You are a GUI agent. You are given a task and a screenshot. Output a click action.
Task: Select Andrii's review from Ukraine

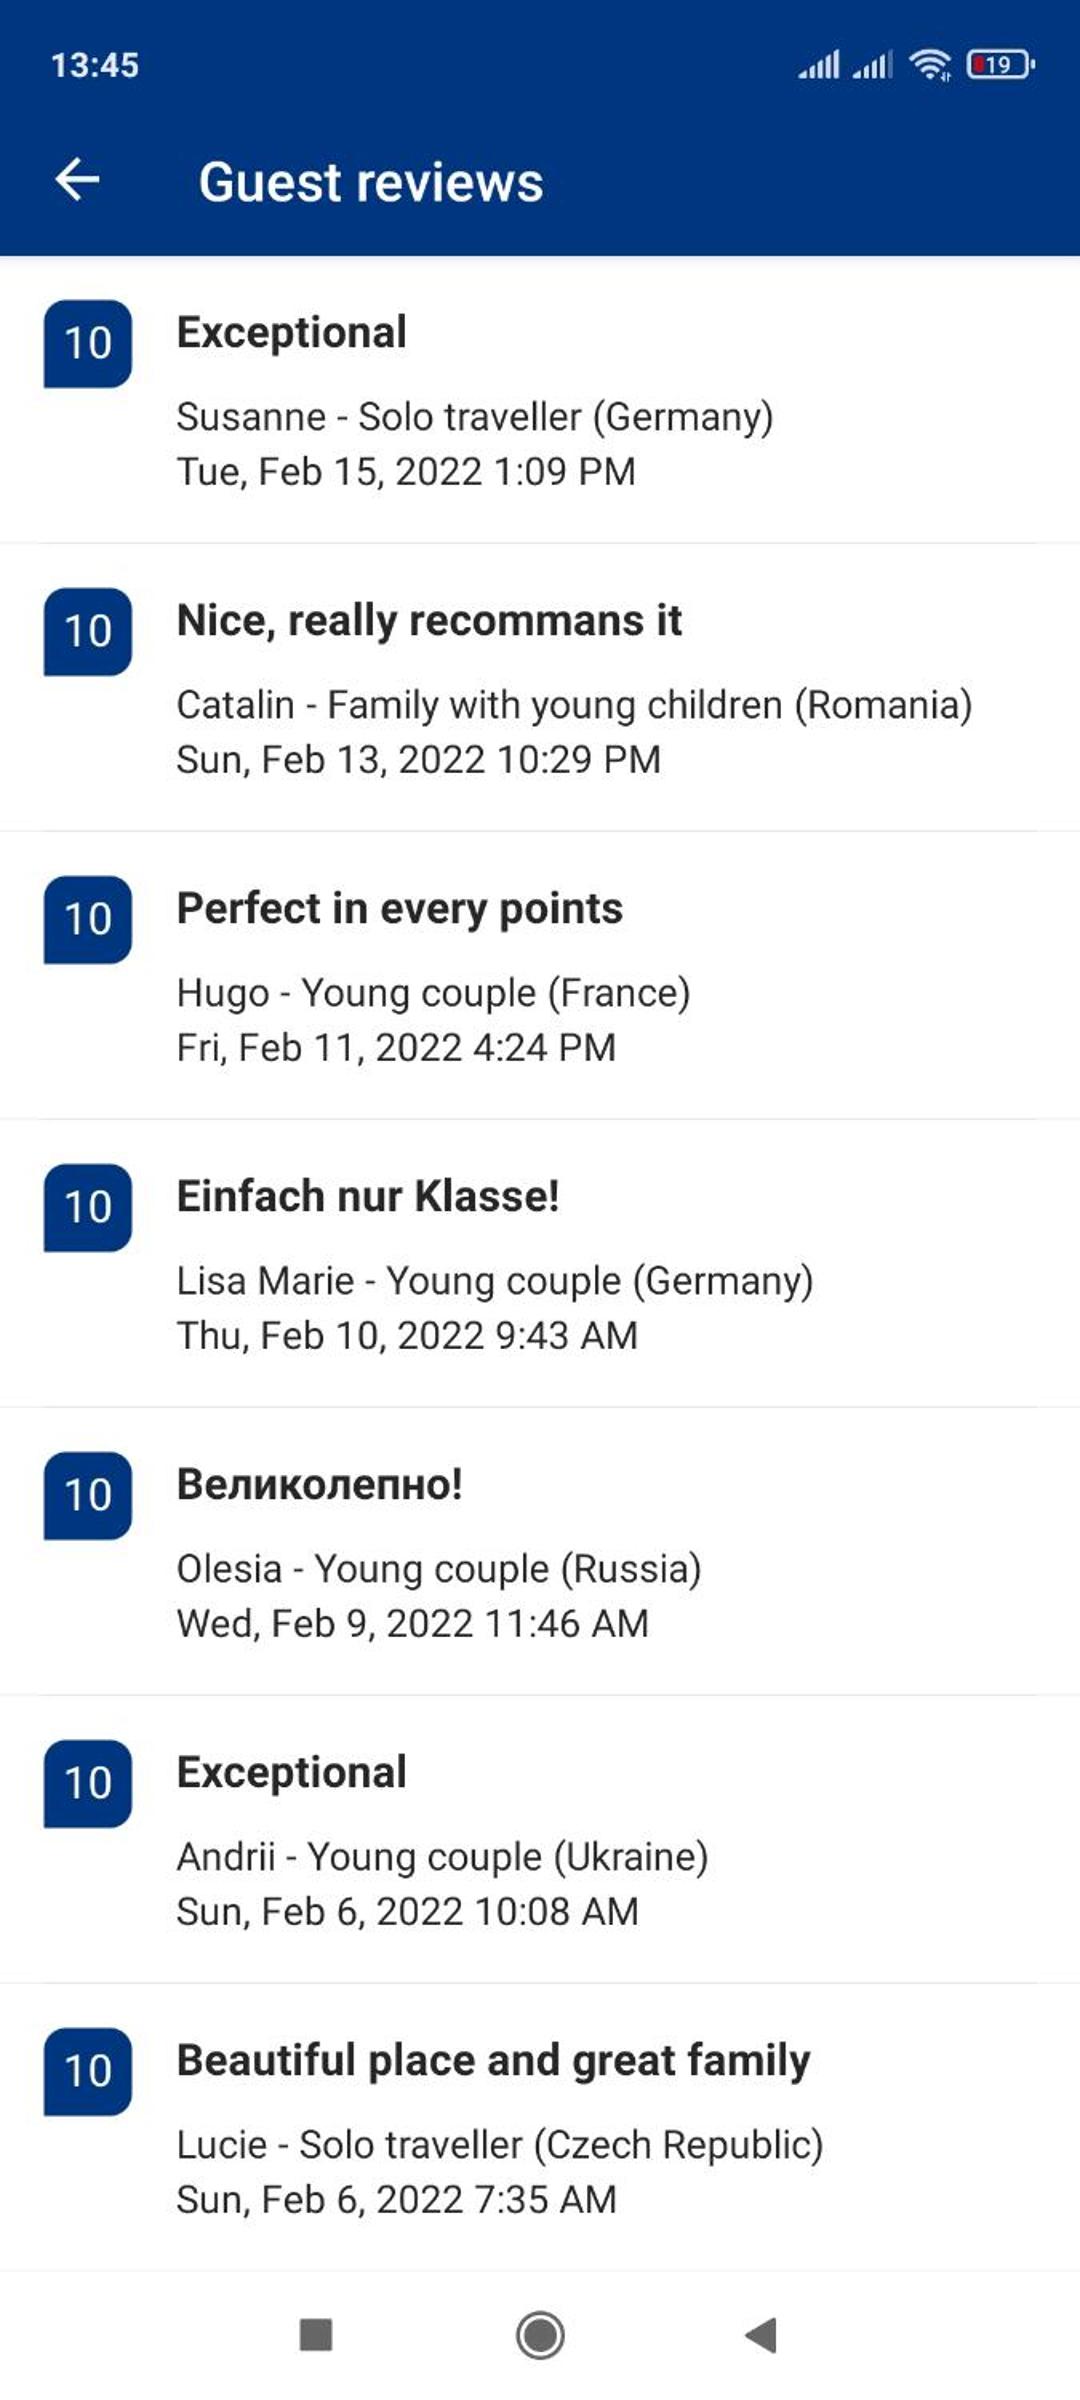tap(540, 1840)
